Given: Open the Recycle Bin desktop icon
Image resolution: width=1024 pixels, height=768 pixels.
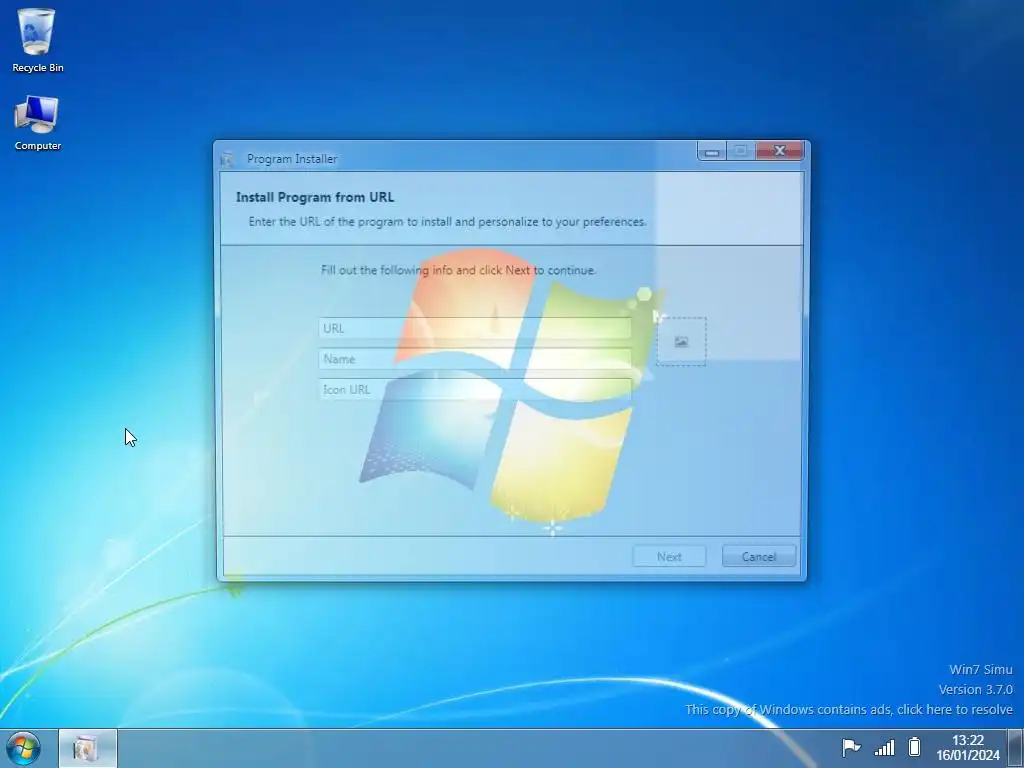Looking at the screenshot, I should (37, 40).
